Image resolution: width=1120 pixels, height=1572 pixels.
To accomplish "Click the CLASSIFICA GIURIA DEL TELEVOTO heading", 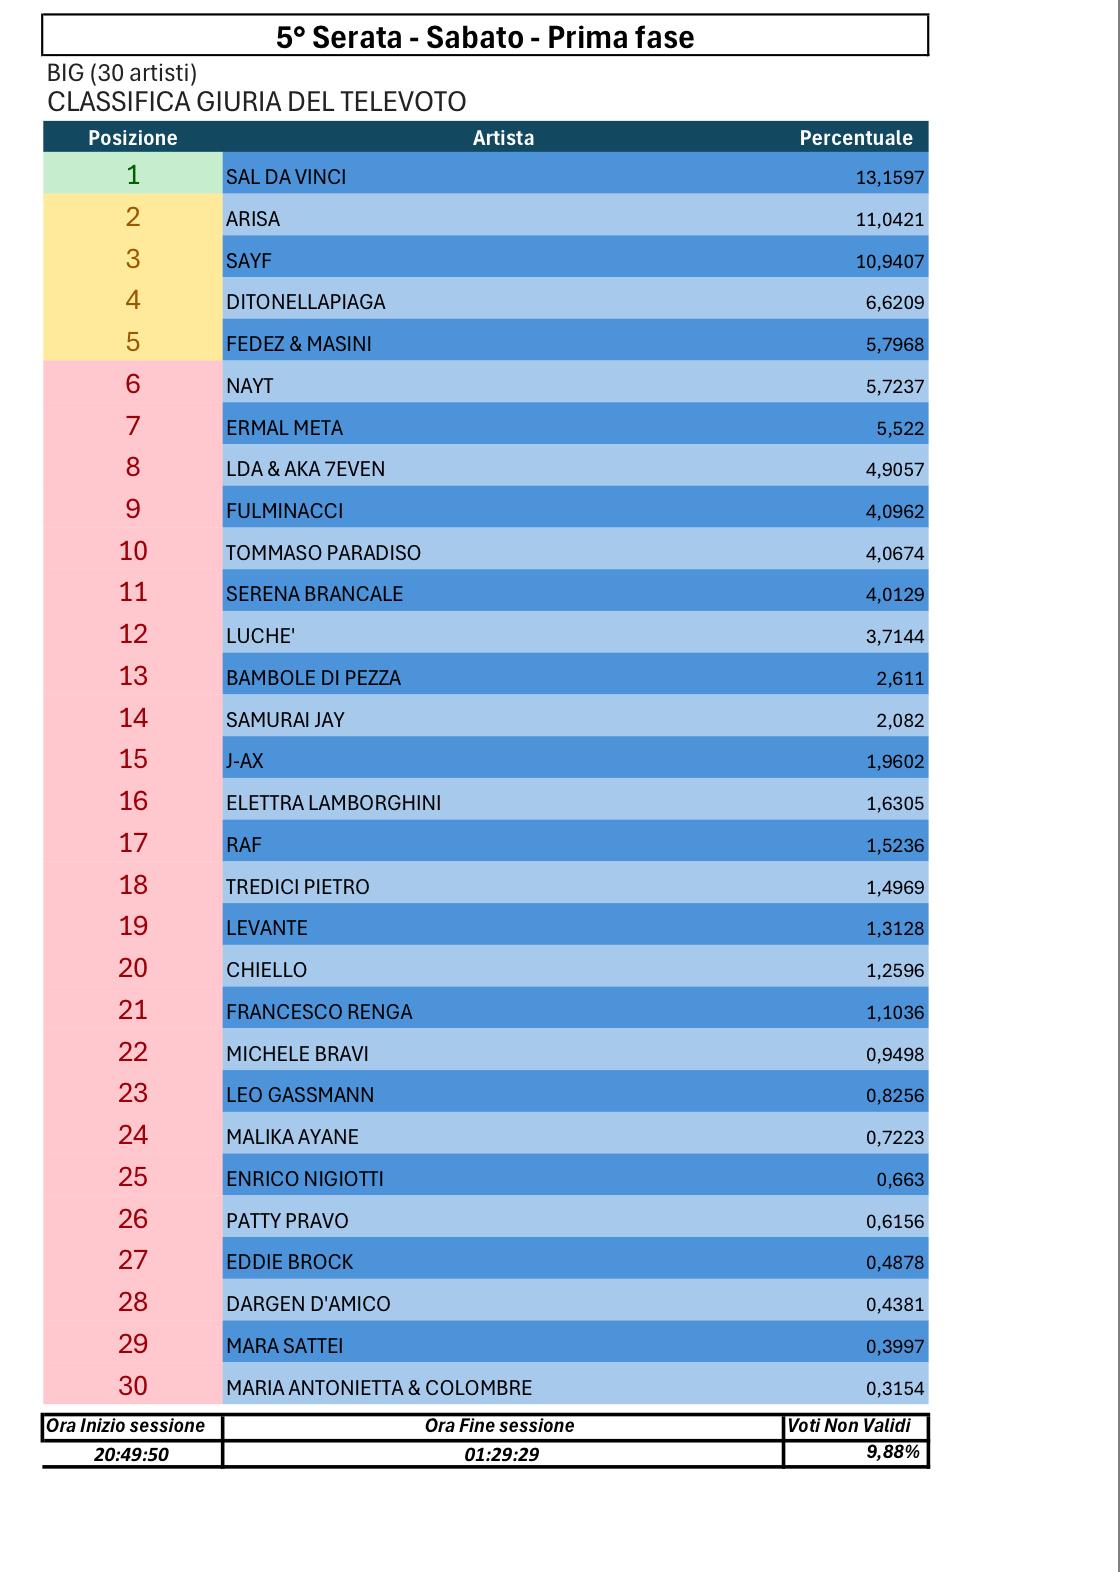I will coord(257,102).
